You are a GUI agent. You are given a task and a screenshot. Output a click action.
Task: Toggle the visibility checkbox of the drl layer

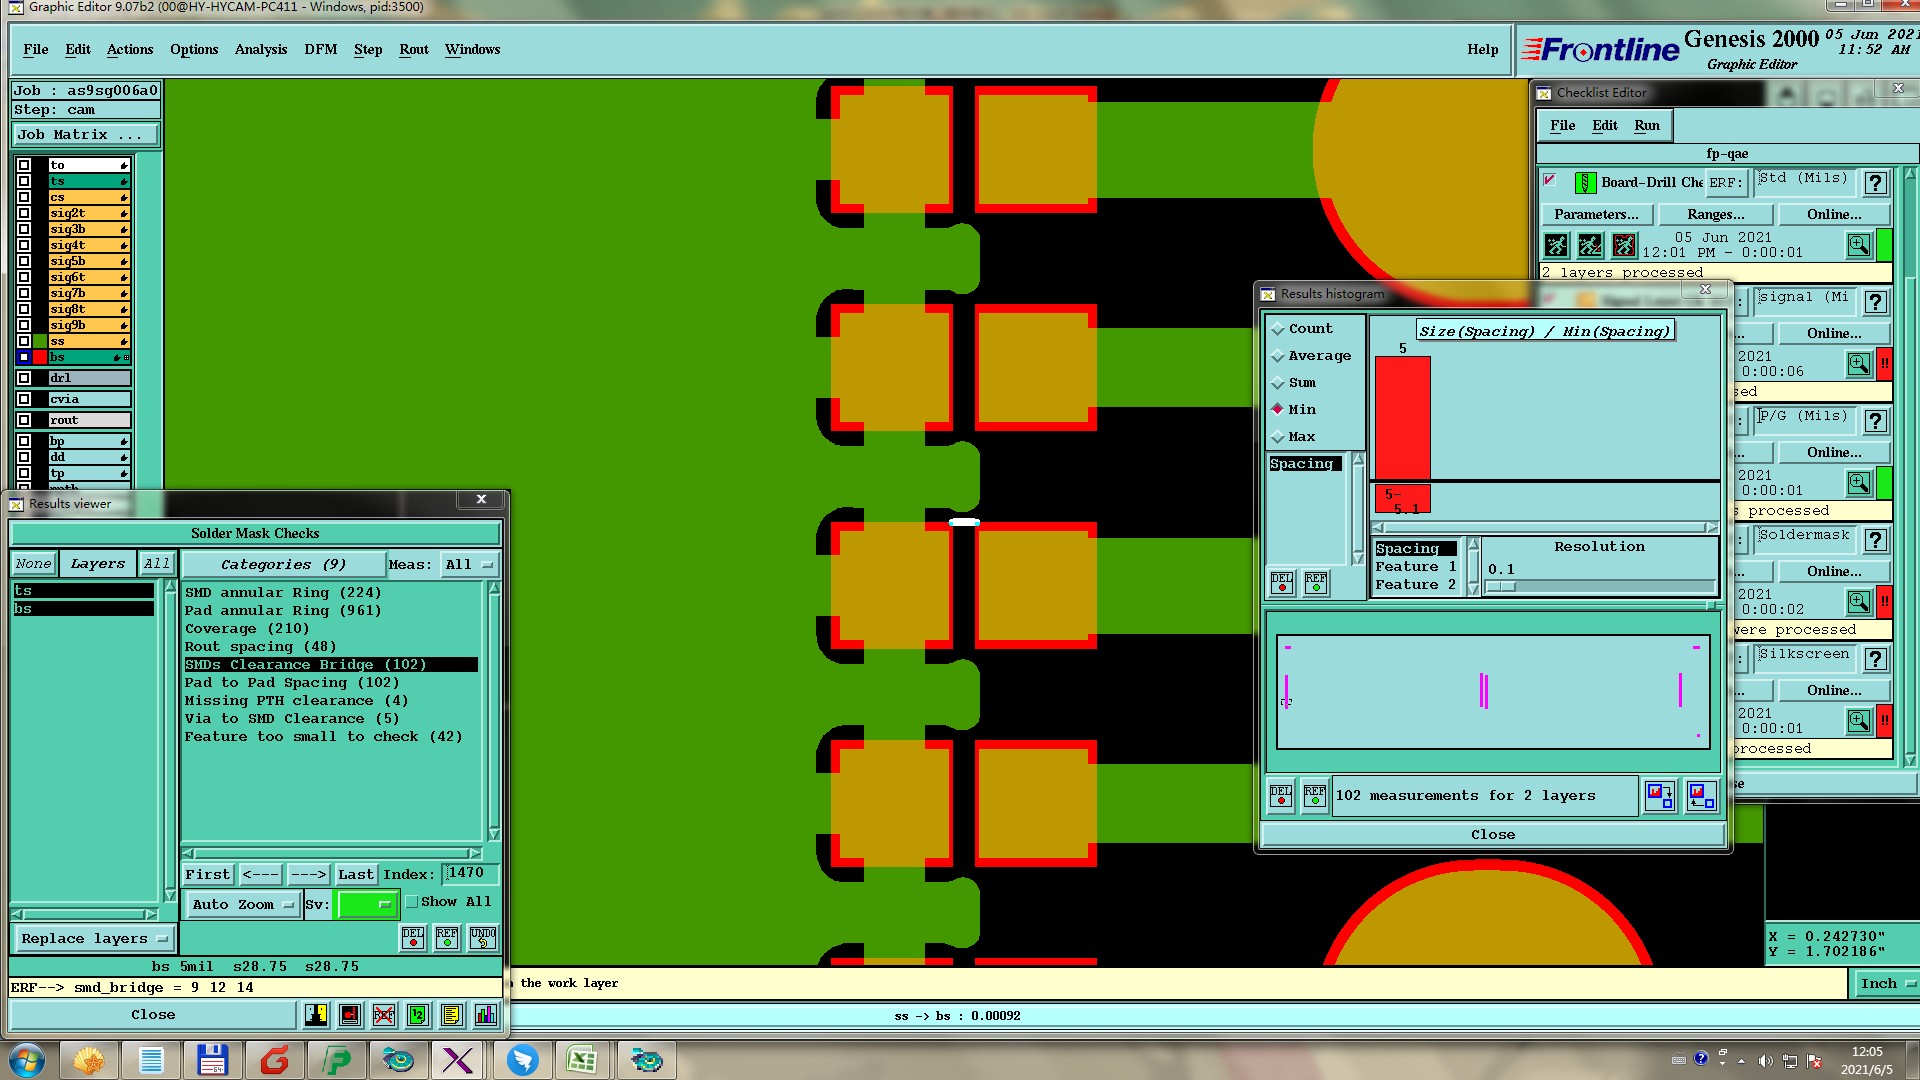pos(24,378)
